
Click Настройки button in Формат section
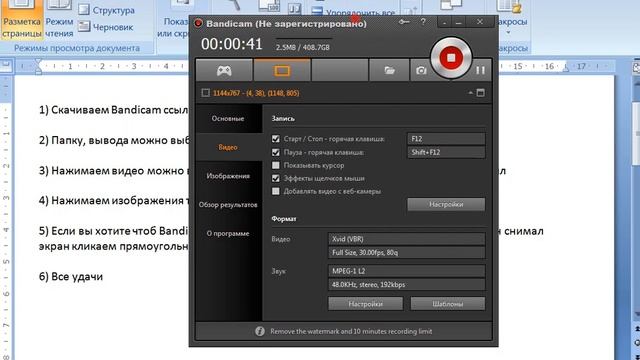tap(365, 304)
